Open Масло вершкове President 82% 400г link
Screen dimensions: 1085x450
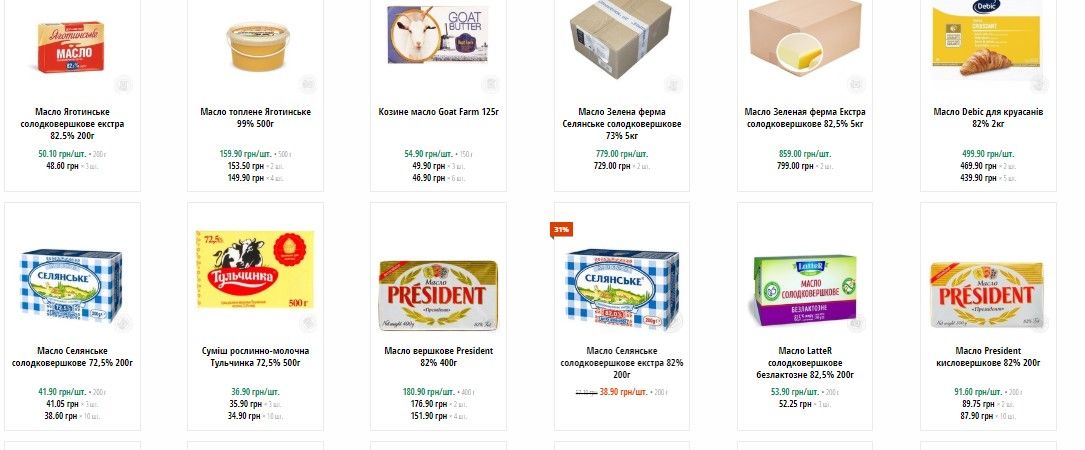pos(439,357)
